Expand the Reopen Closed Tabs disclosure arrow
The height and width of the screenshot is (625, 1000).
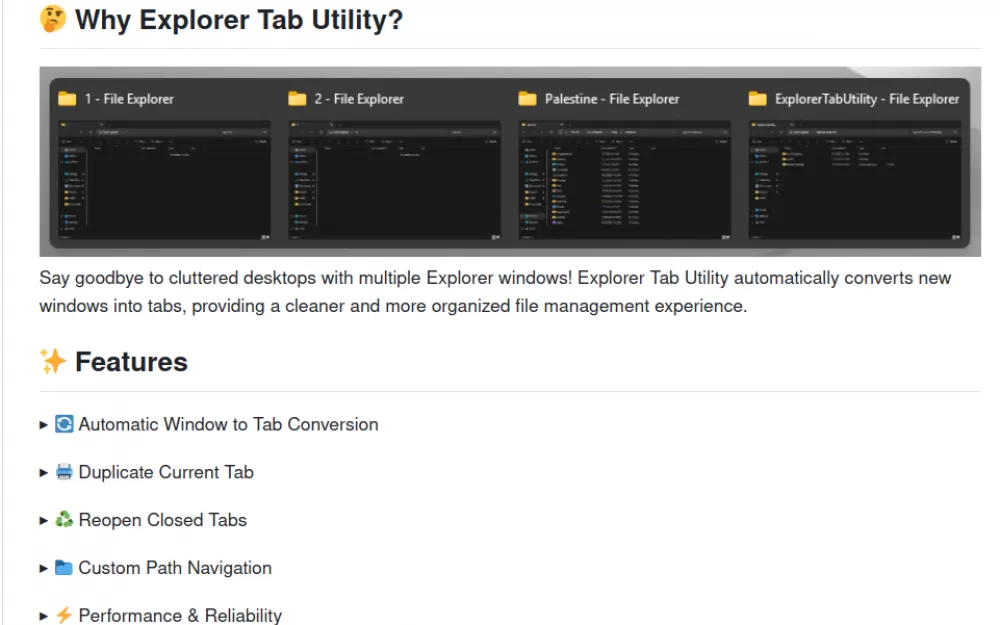coord(43,521)
